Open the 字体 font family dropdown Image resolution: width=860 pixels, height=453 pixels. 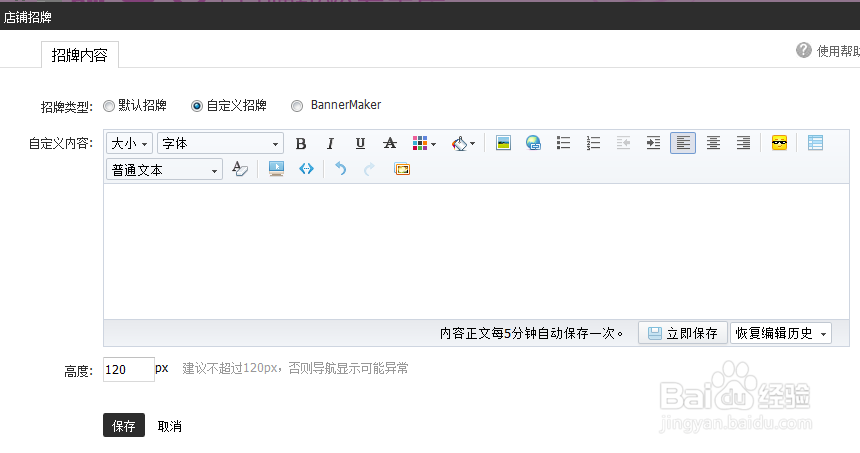220,144
